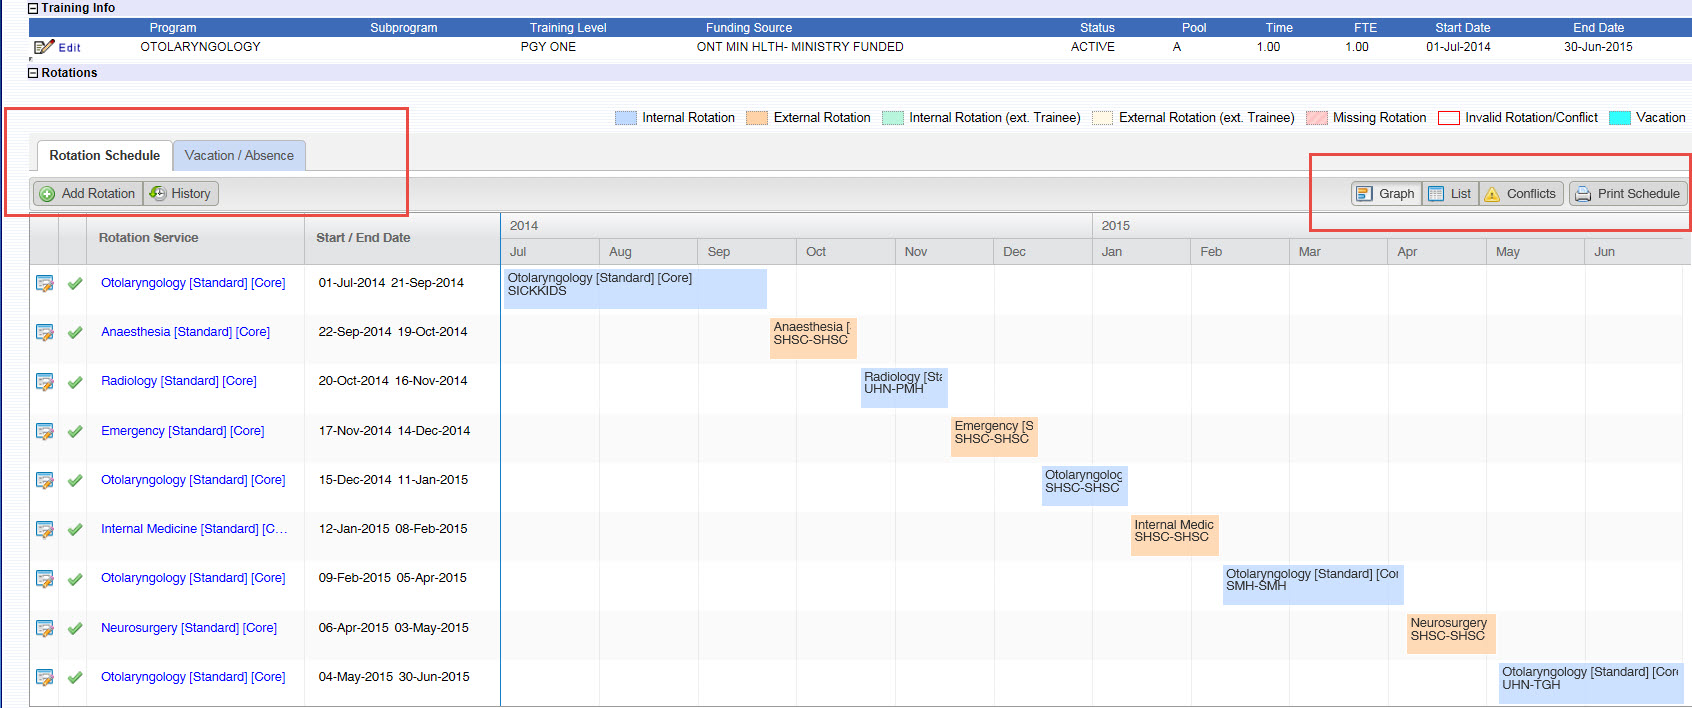Image resolution: width=1692 pixels, height=708 pixels.
Task: Click the edit icon for Radiology rotation row
Action: coord(44,381)
